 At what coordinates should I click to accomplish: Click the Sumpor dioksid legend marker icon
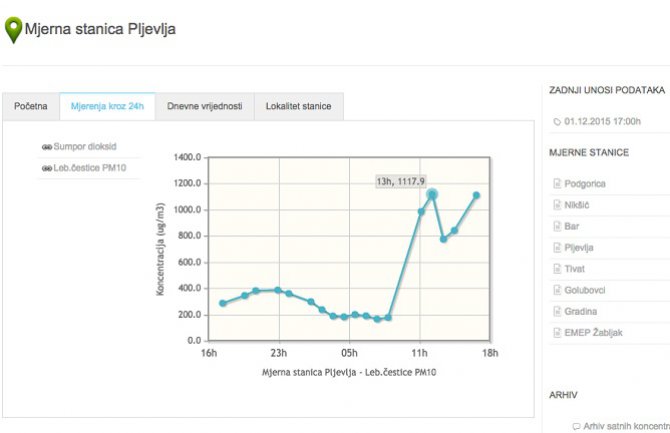click(46, 147)
